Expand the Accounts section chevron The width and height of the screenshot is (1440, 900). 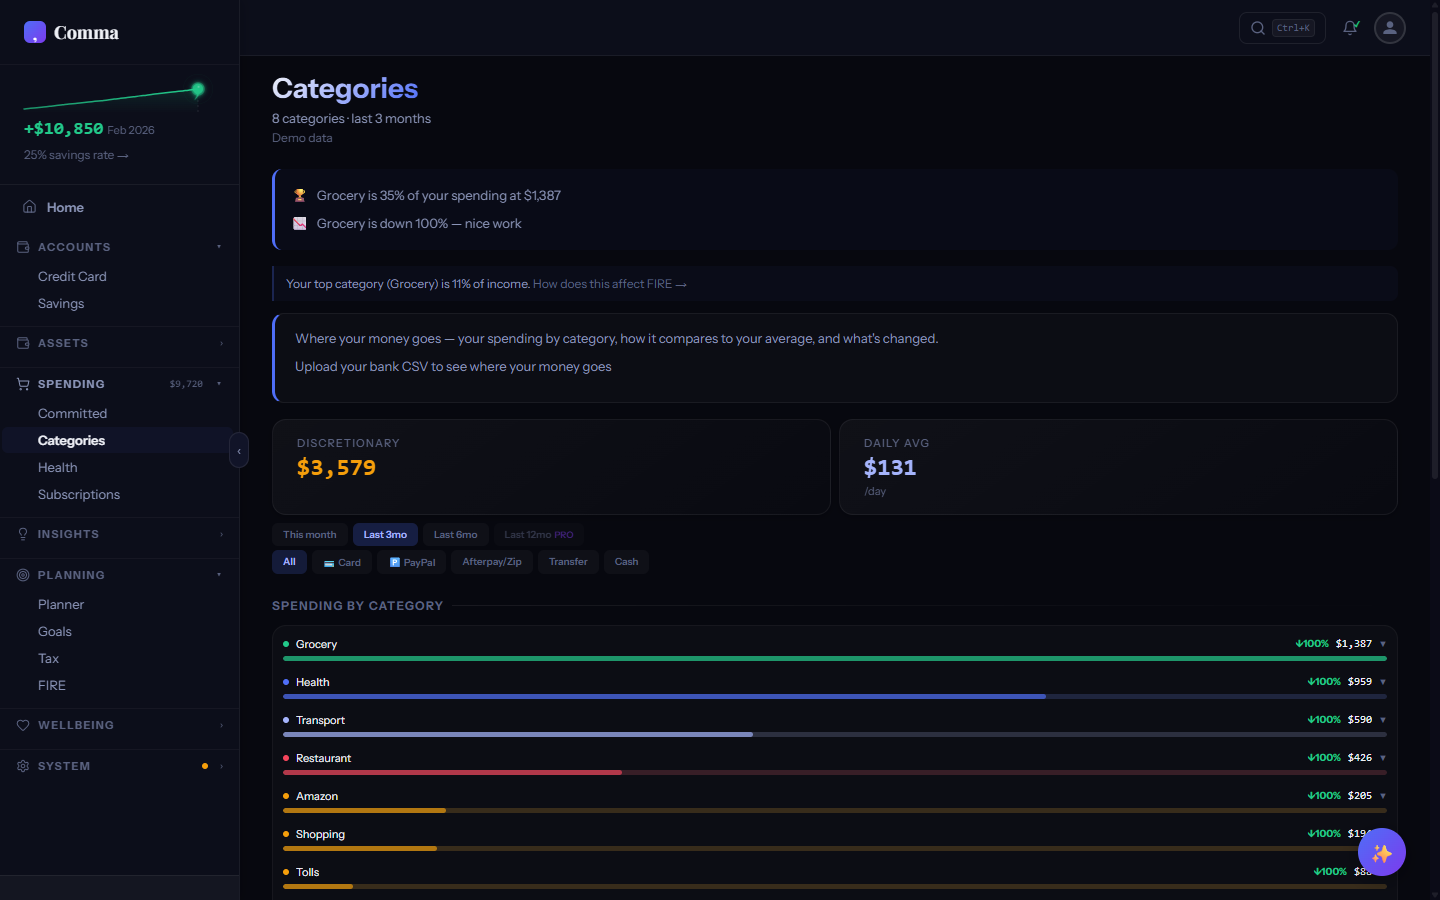(x=219, y=247)
